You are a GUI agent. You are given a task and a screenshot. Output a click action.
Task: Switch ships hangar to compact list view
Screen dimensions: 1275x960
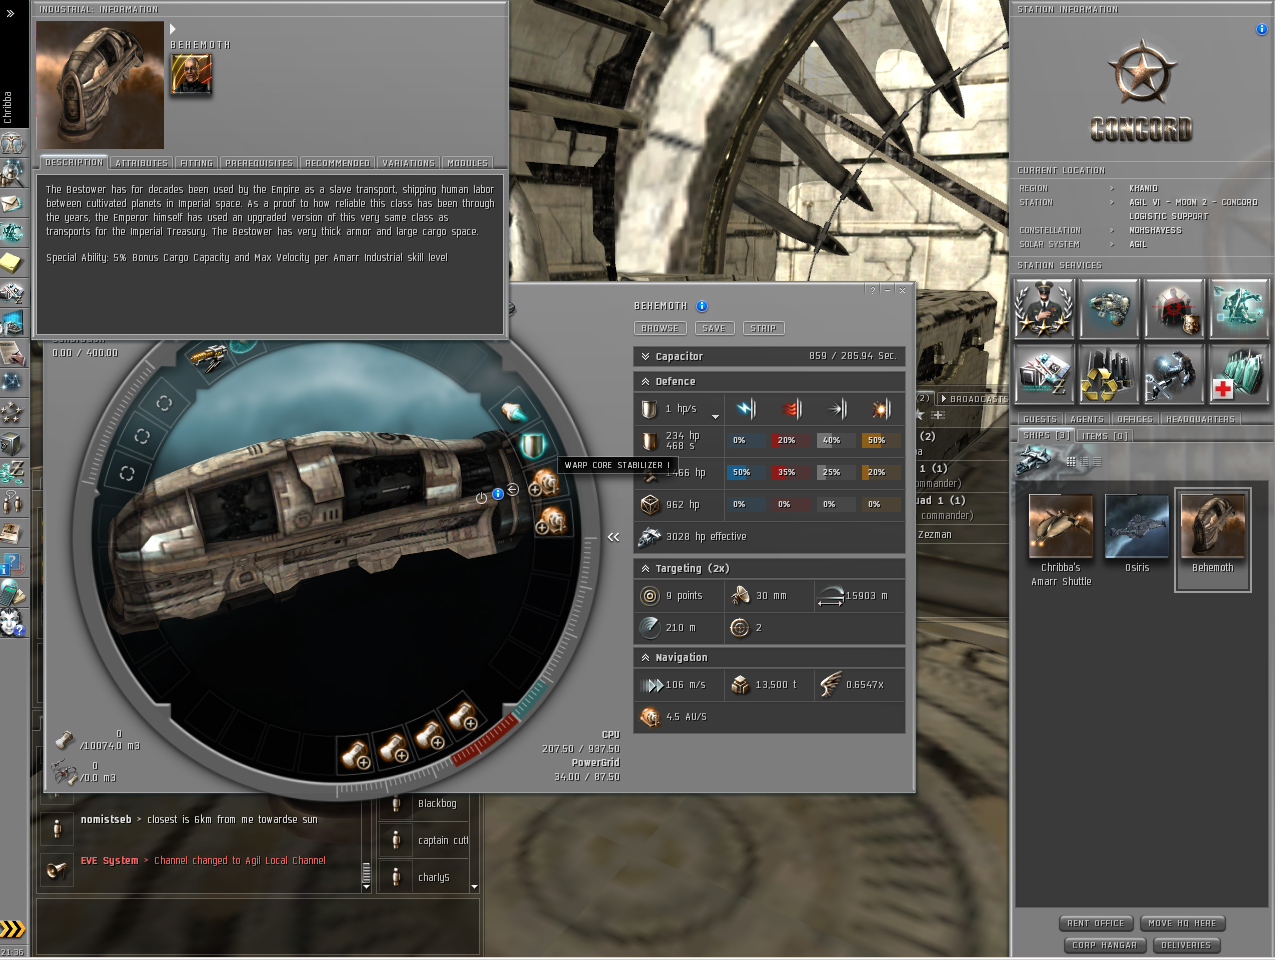1096,461
